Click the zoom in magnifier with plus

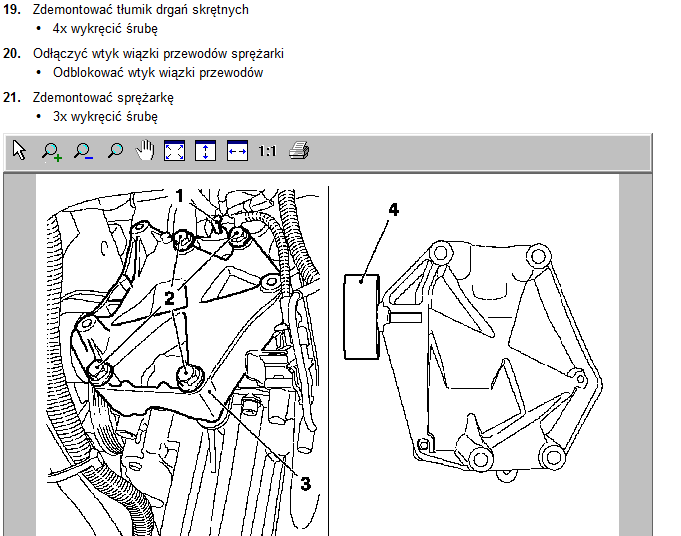click(x=51, y=151)
